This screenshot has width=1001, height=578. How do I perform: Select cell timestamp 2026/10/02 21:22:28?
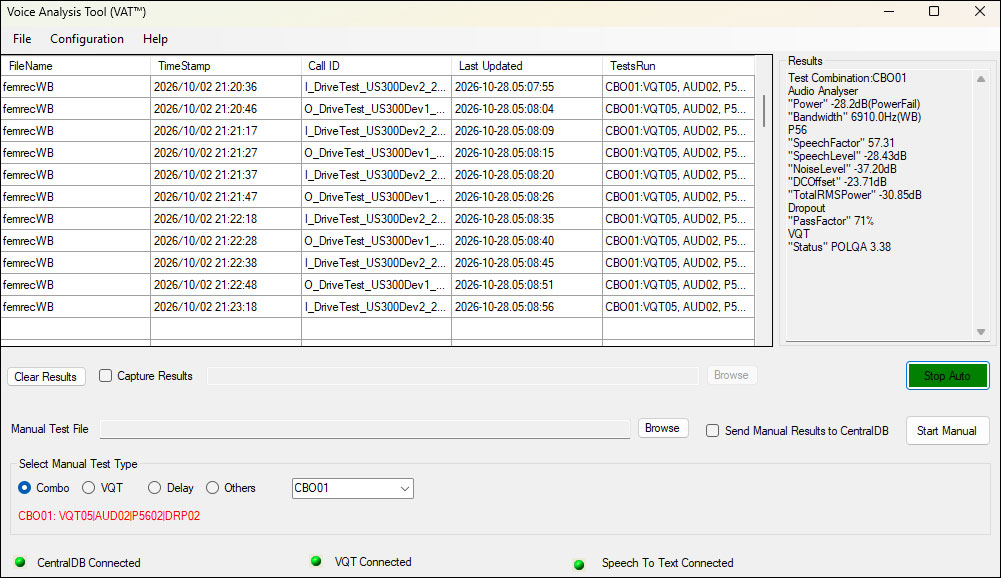click(225, 241)
